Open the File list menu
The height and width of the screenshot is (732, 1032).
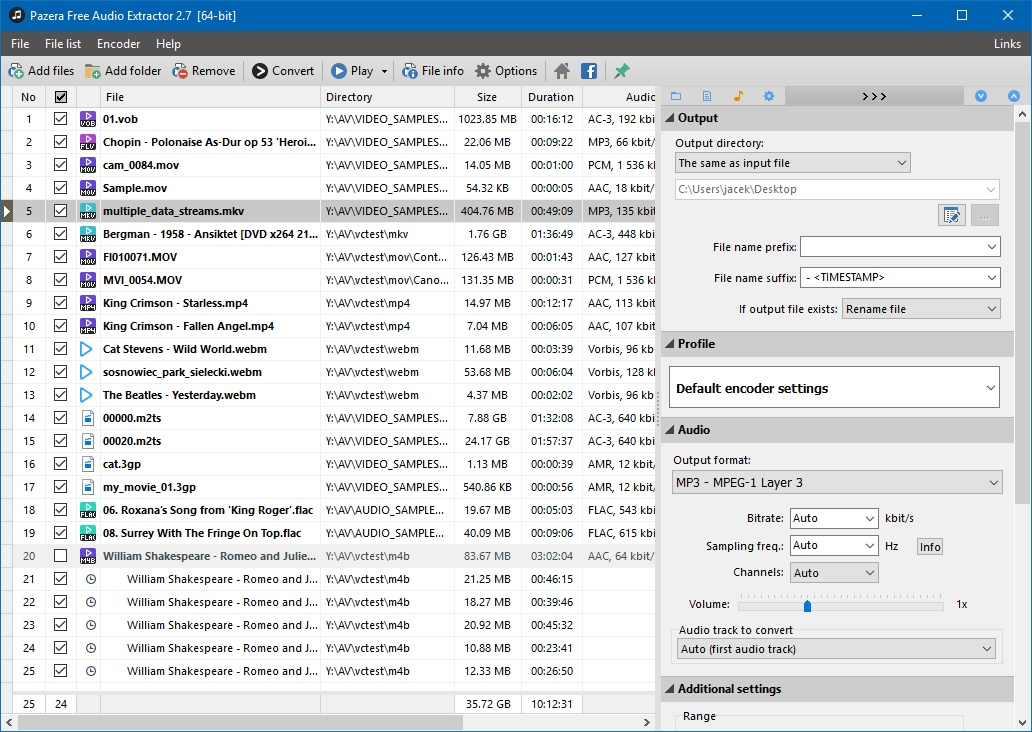point(62,43)
